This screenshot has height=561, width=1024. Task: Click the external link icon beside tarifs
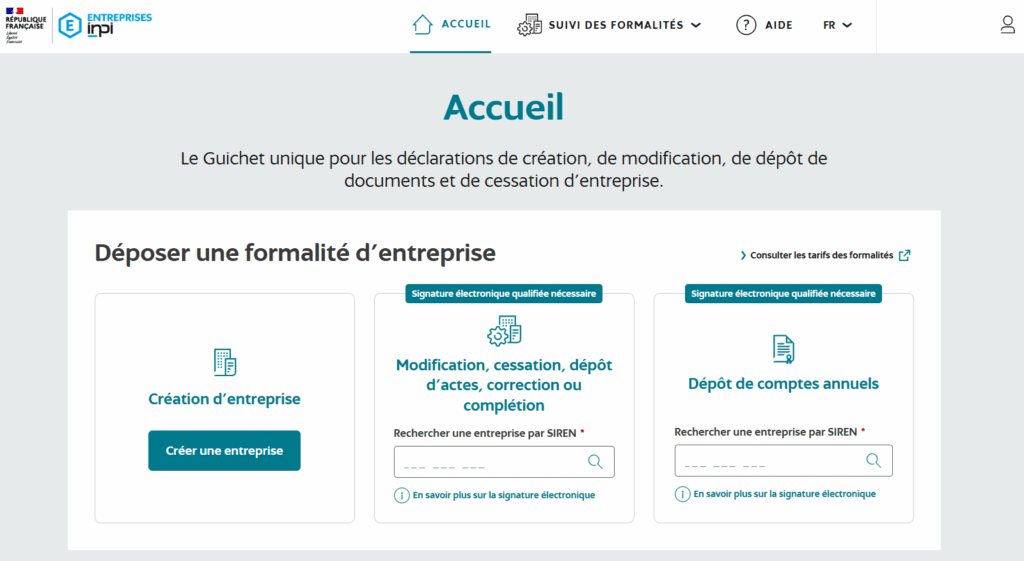coord(904,255)
